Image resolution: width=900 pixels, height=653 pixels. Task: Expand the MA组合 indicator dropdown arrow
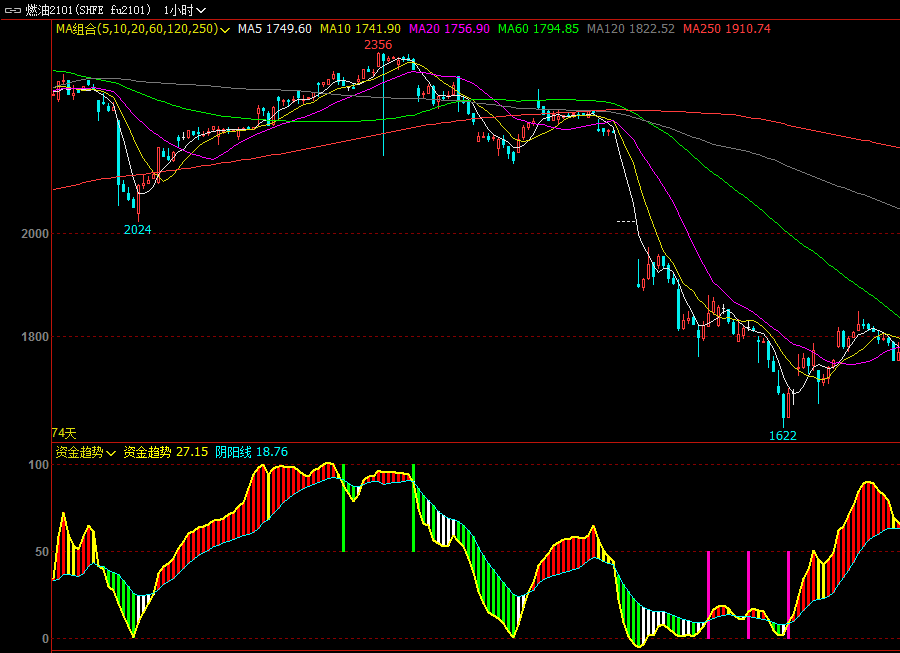(225, 30)
